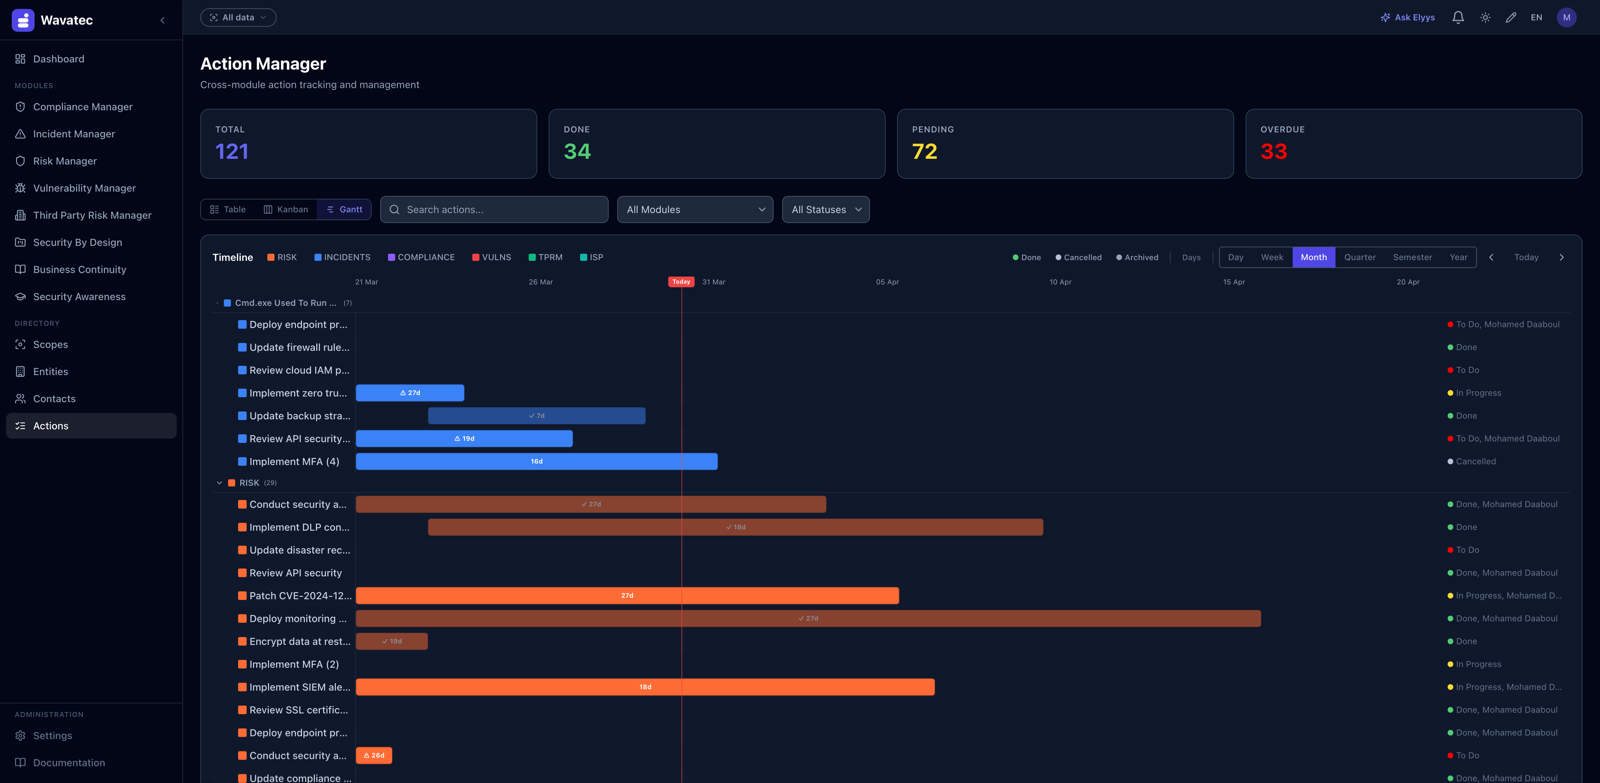Switch to Kanban view
Screen dimensions: 1600x783
pos(286,209)
